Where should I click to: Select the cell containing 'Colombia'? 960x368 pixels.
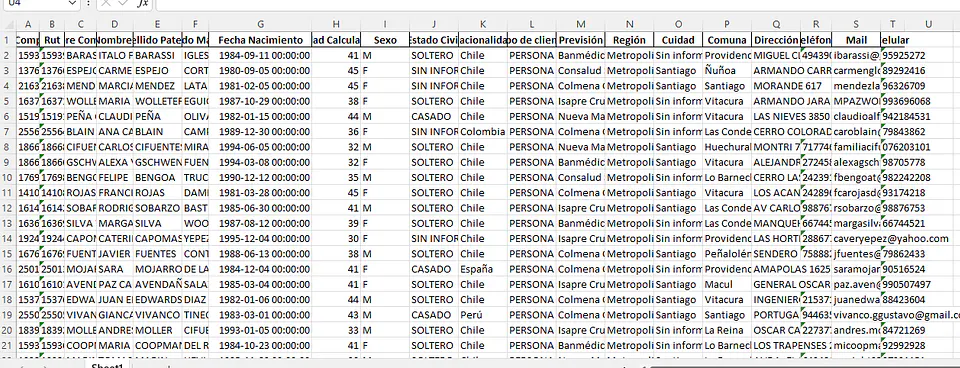click(483, 132)
